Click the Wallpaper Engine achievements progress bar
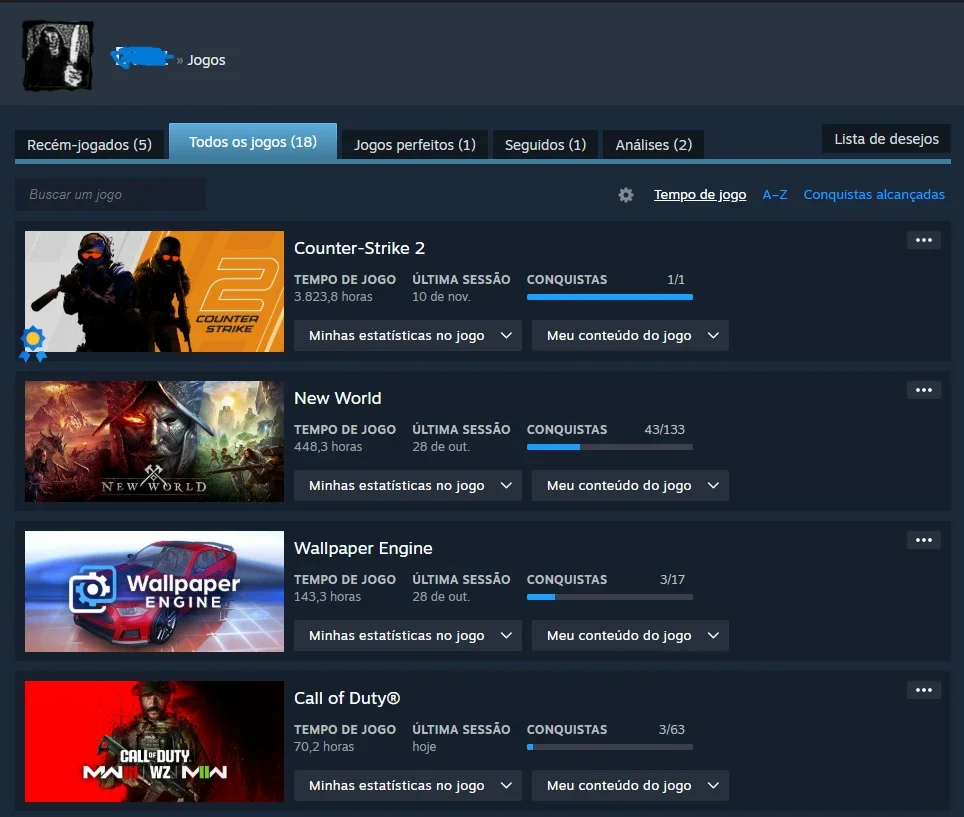Image resolution: width=964 pixels, height=817 pixels. (x=610, y=597)
